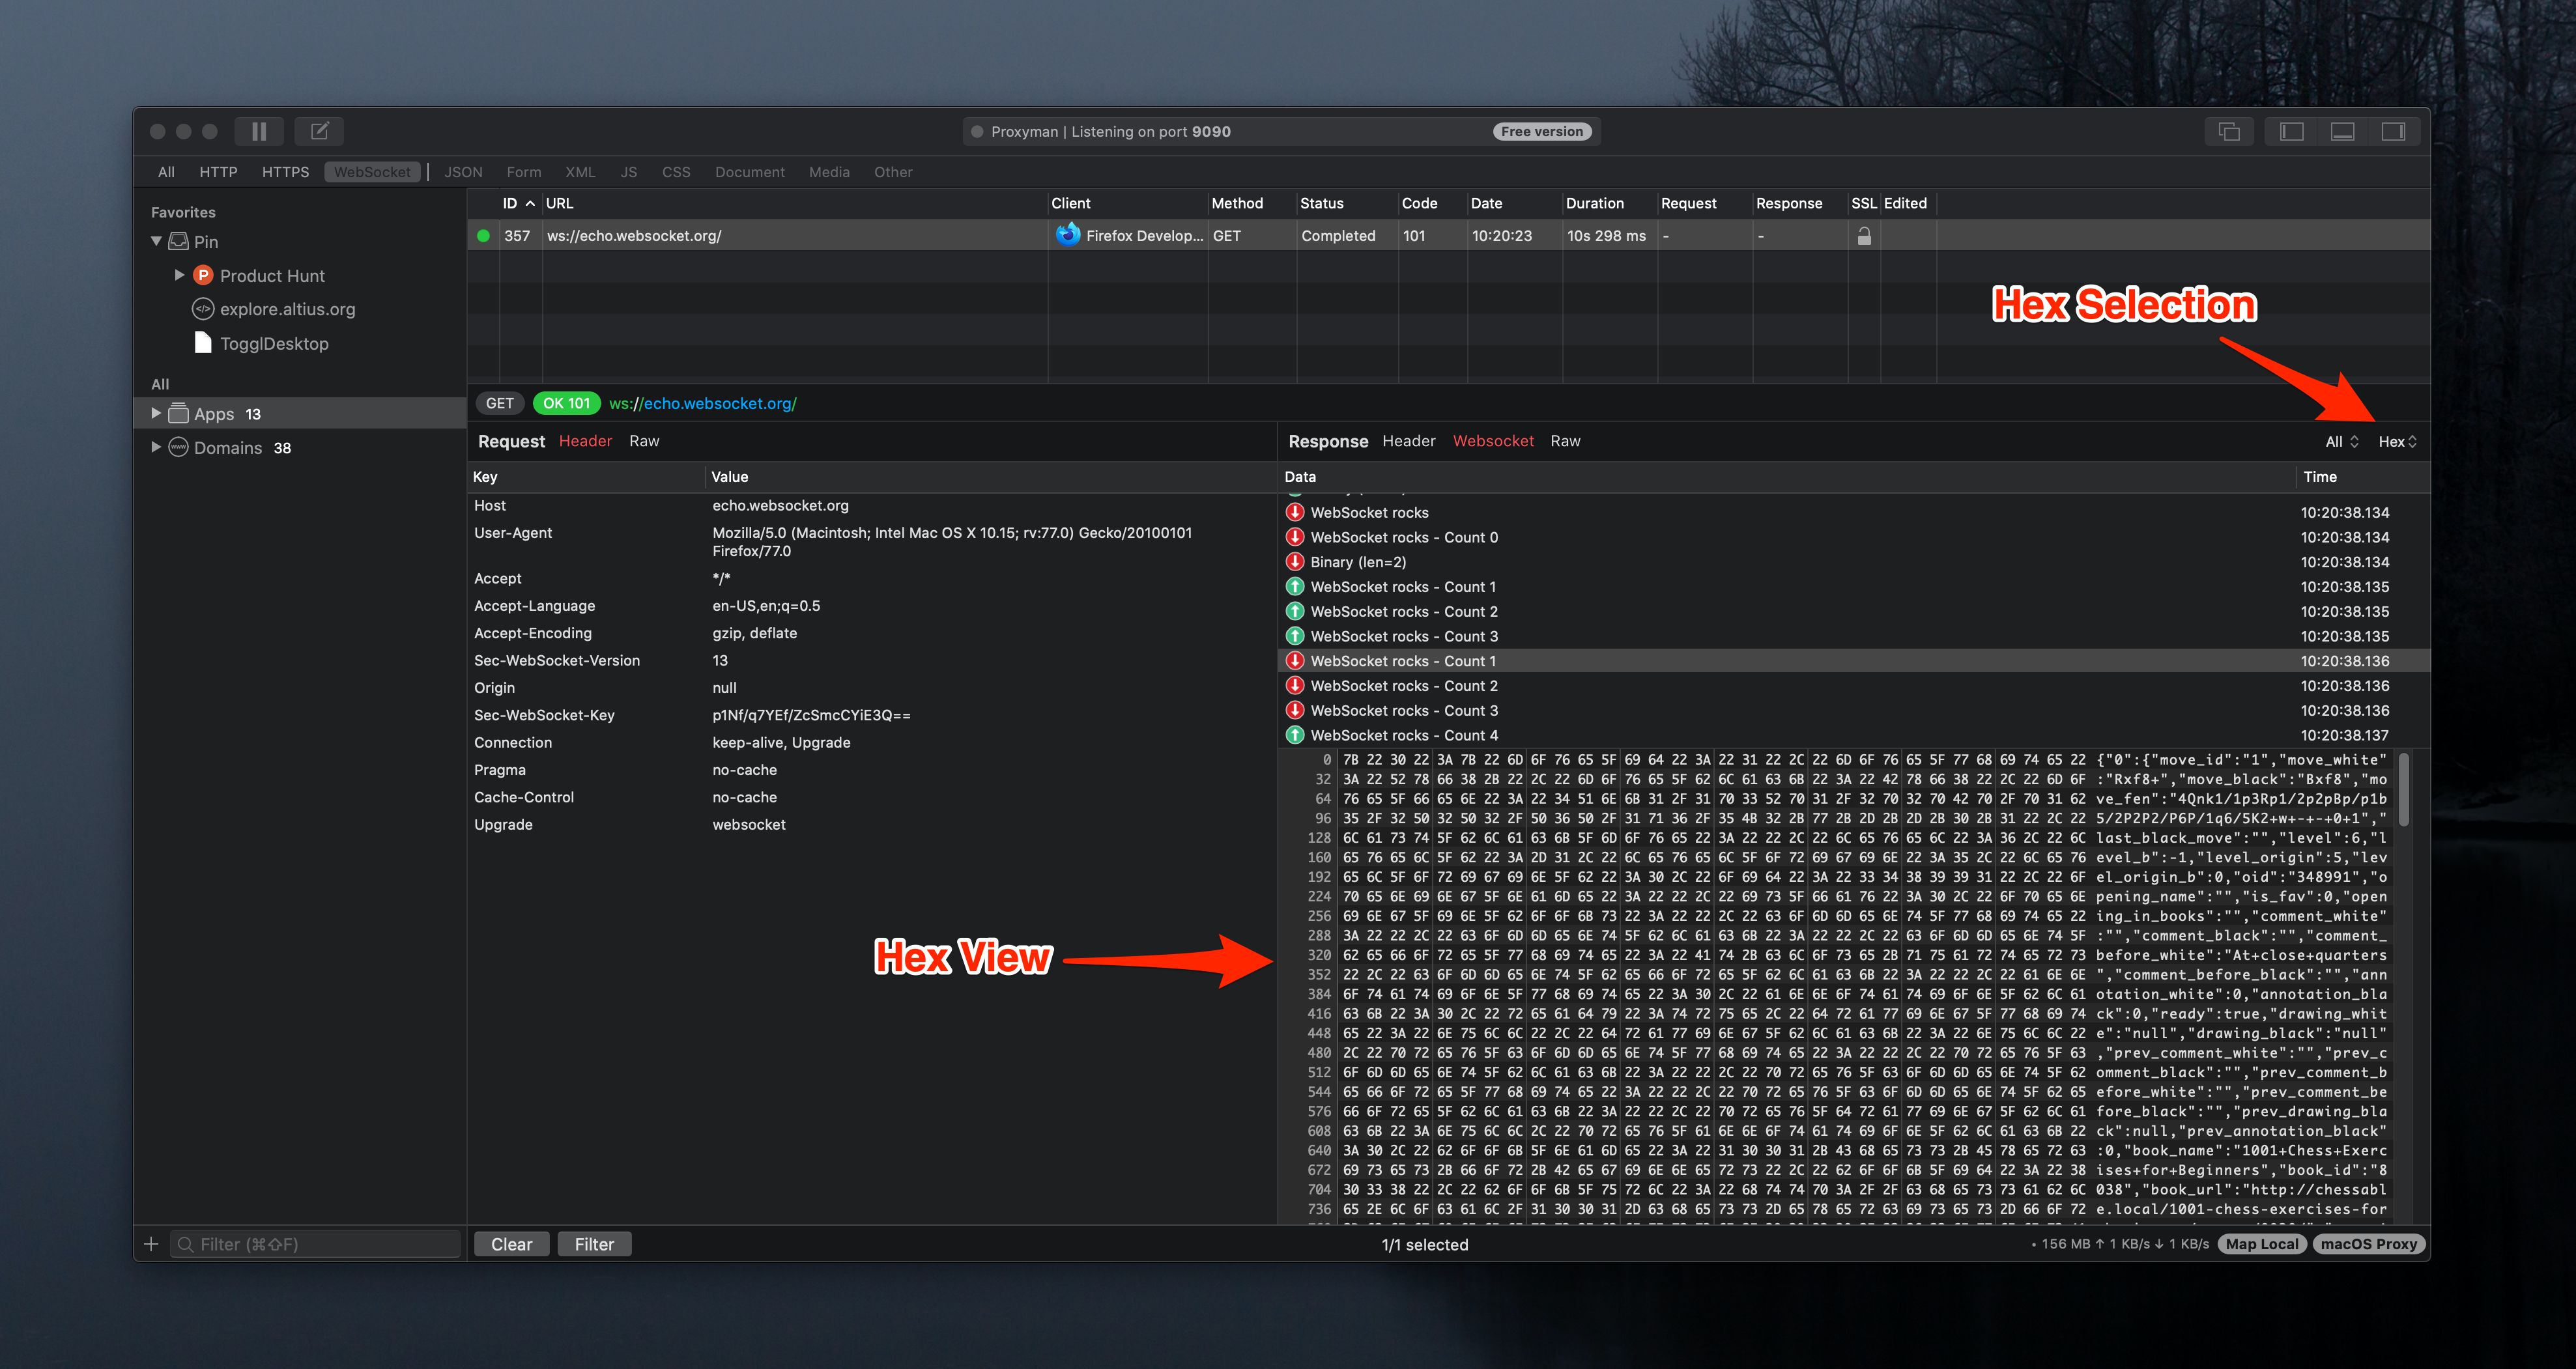Toggle the right panel layout icon
2576x1369 pixels.
pyautogui.click(x=2393, y=131)
